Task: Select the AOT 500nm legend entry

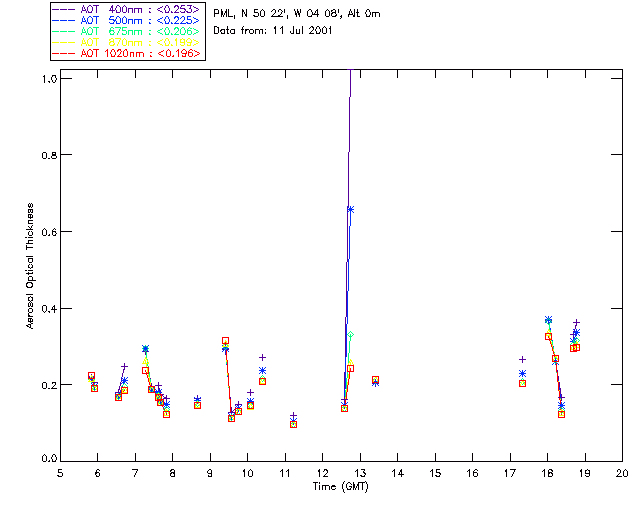Action: coord(138,20)
